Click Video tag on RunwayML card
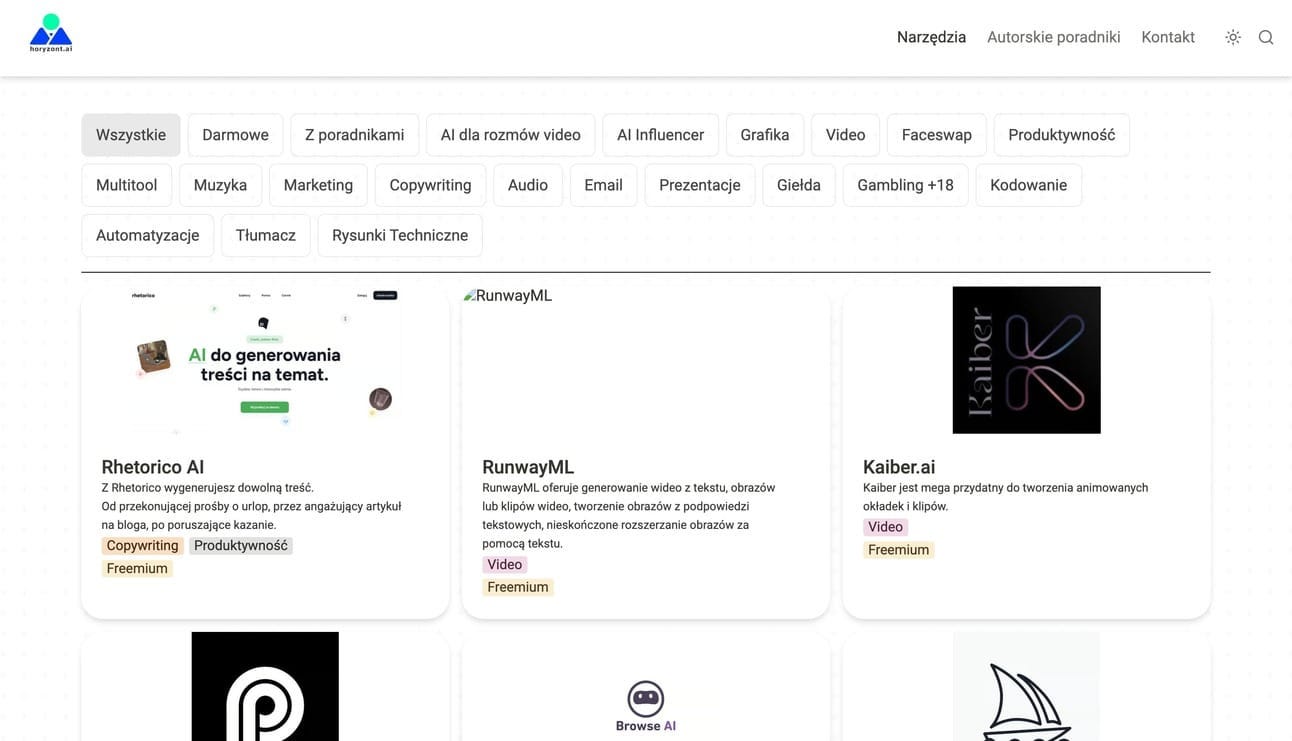 click(505, 564)
